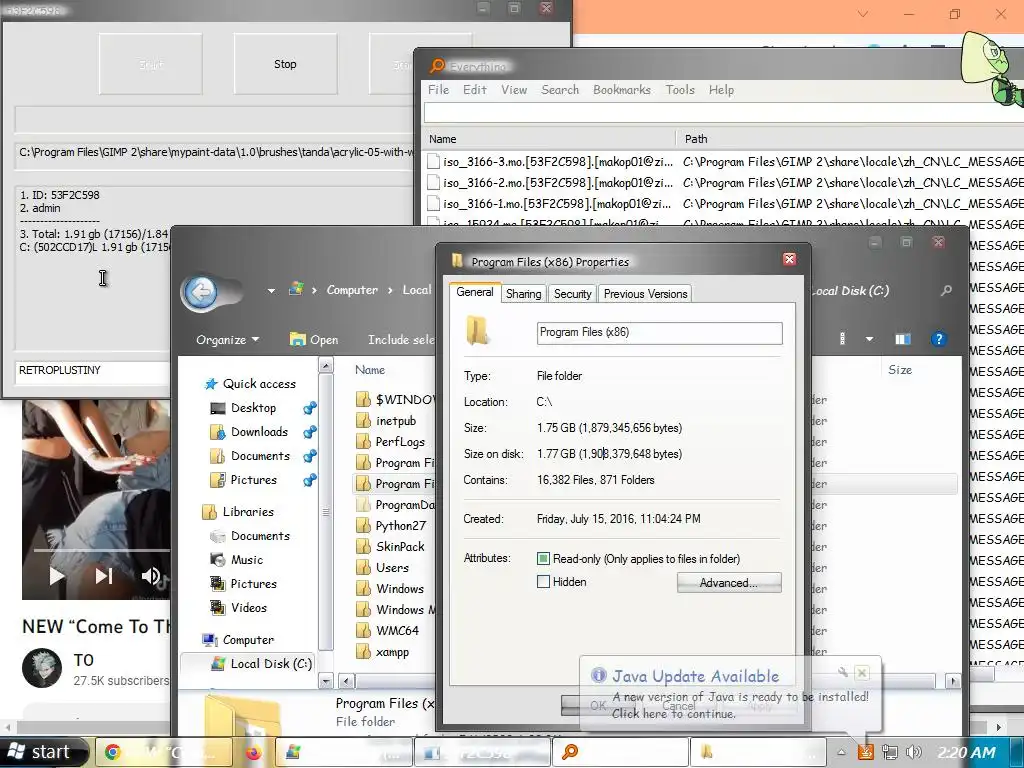The width and height of the screenshot is (1024, 768).
Task: Close the Java Update balloon
Action: pyautogui.click(x=862, y=672)
